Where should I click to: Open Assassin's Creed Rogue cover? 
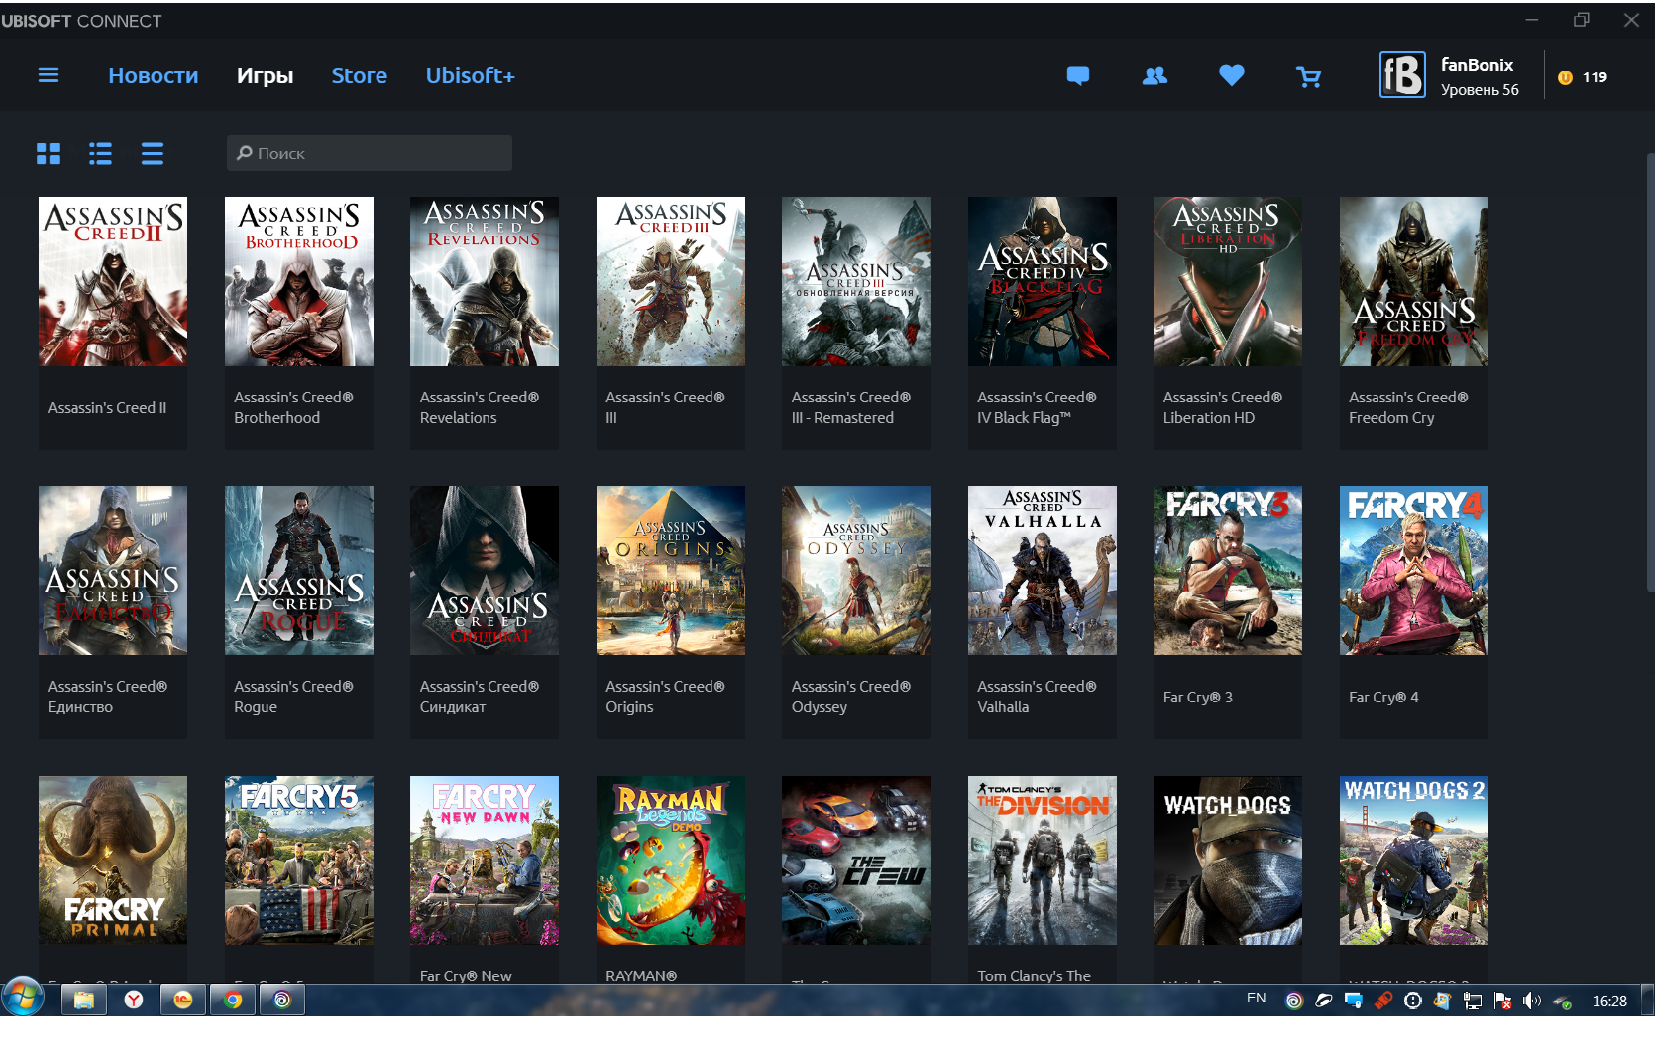point(299,571)
